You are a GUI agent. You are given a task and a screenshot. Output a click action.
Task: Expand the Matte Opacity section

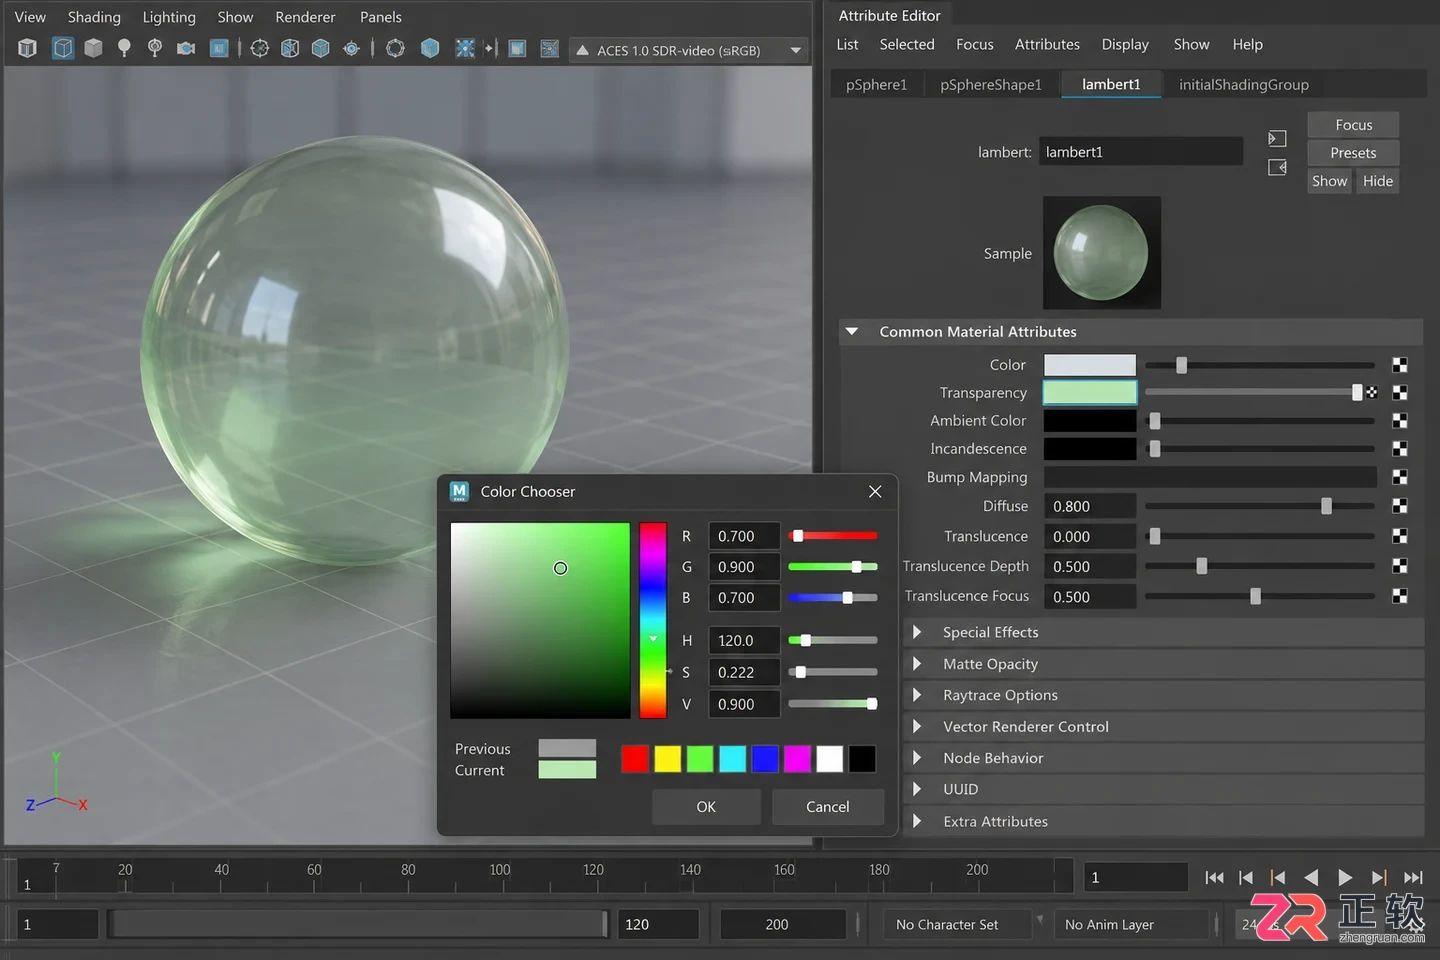click(917, 664)
